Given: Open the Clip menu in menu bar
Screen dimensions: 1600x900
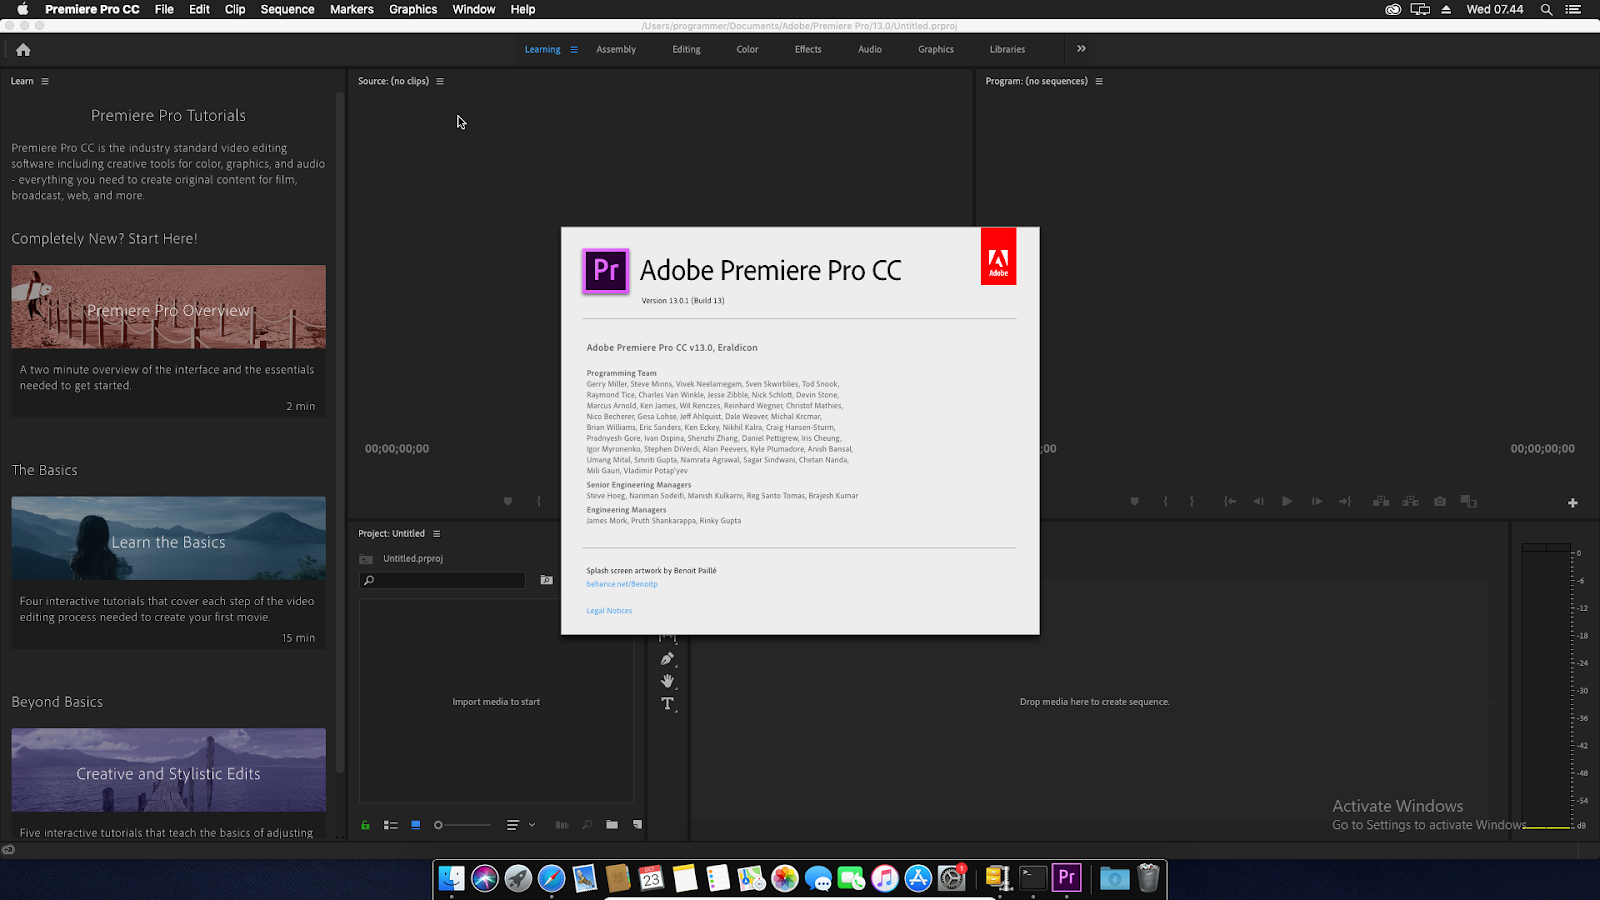Looking at the screenshot, I should [235, 9].
